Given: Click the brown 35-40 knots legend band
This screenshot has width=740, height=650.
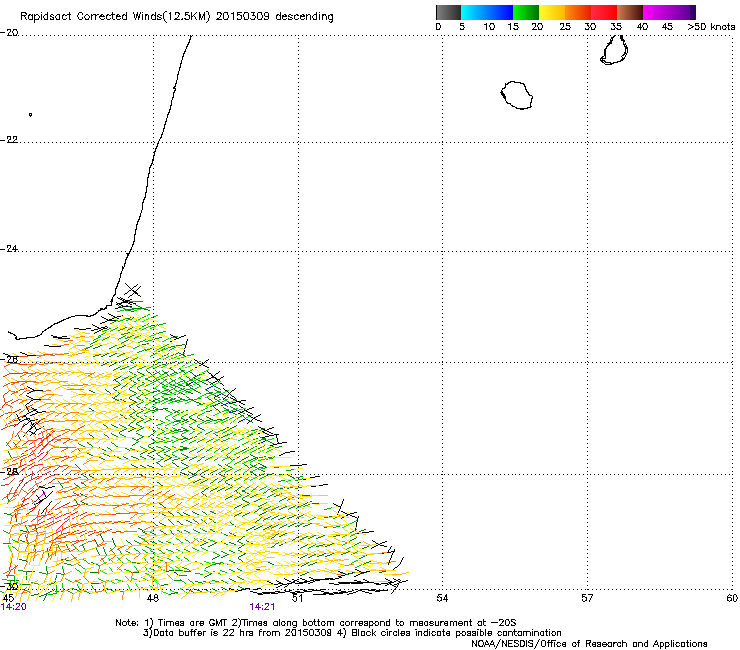Looking at the screenshot, I should 630,12.
